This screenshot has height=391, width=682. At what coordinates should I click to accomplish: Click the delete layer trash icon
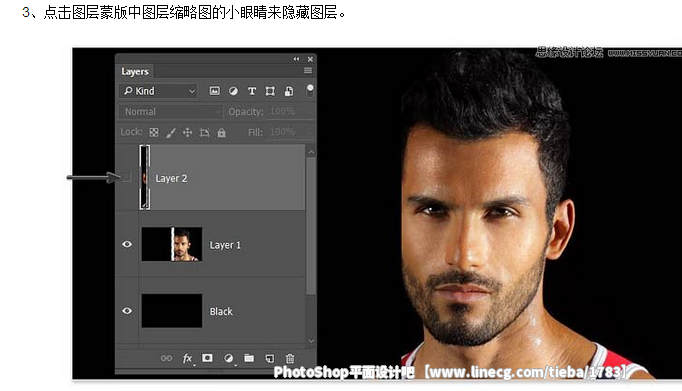290,358
